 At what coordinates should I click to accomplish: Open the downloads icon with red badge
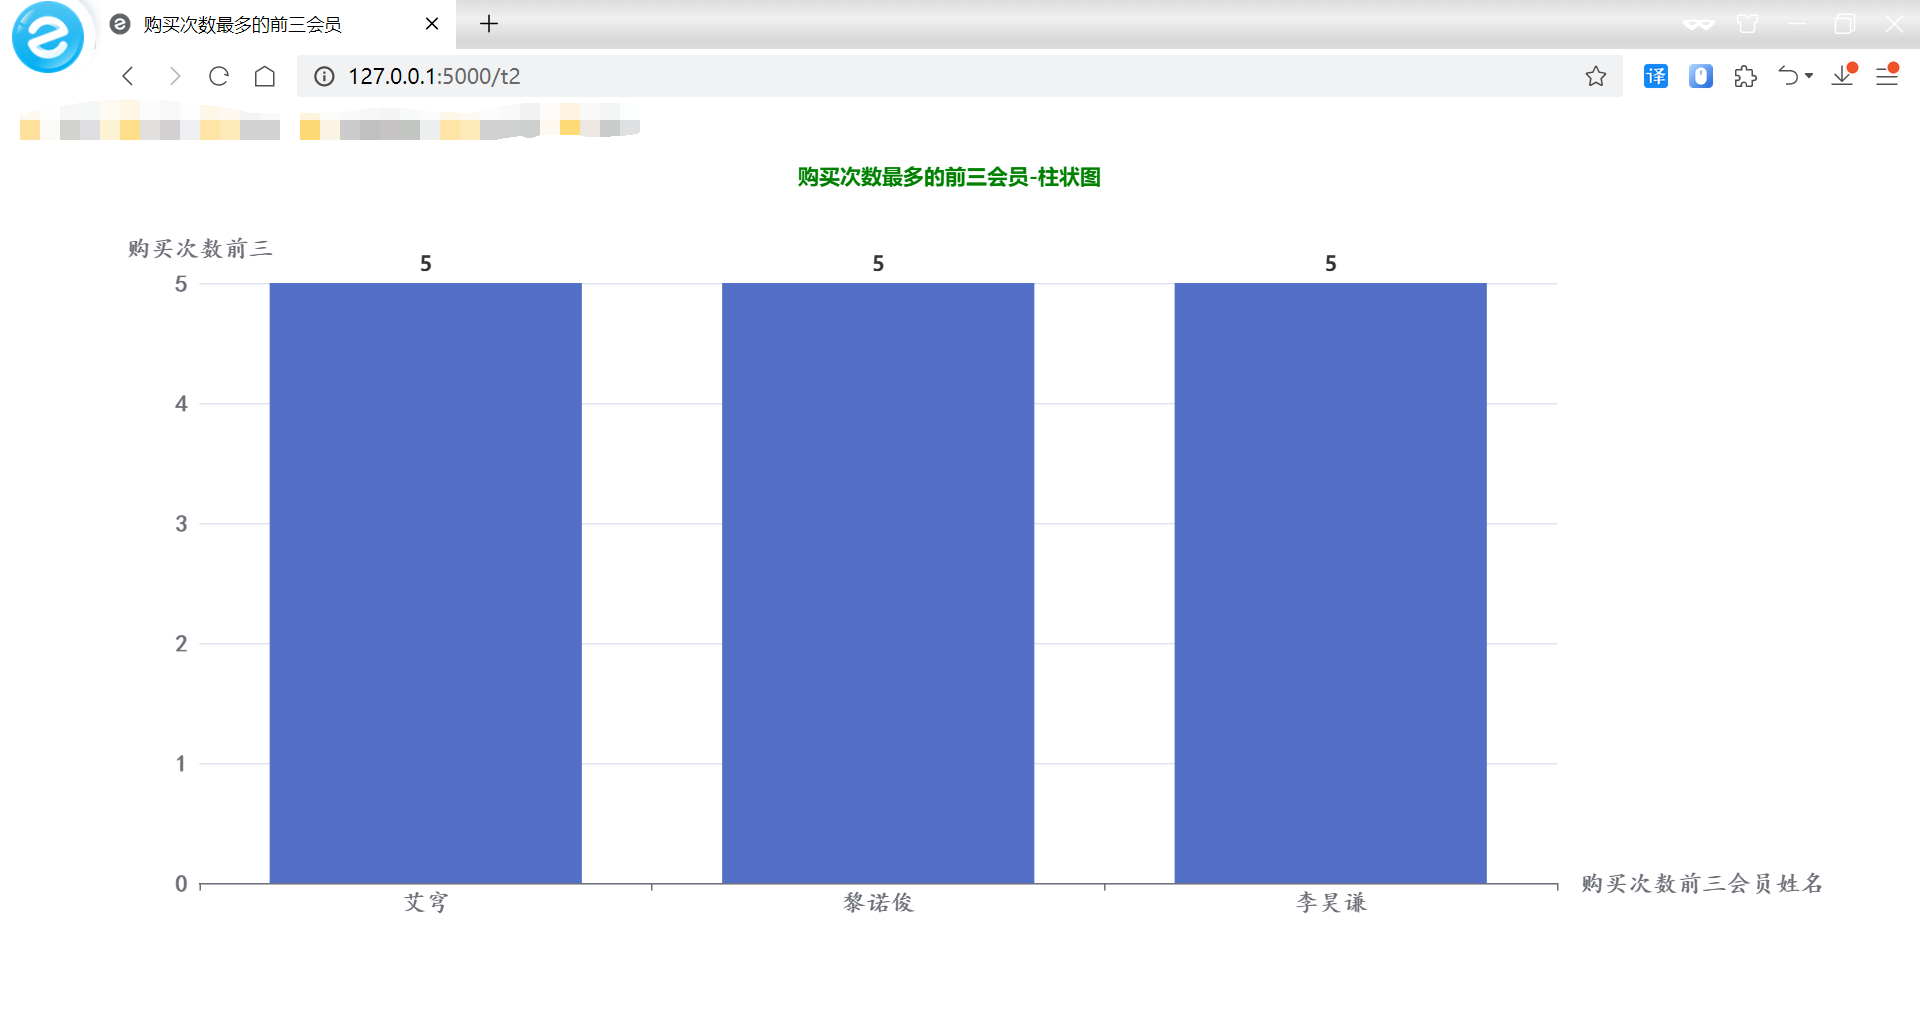(x=1843, y=75)
